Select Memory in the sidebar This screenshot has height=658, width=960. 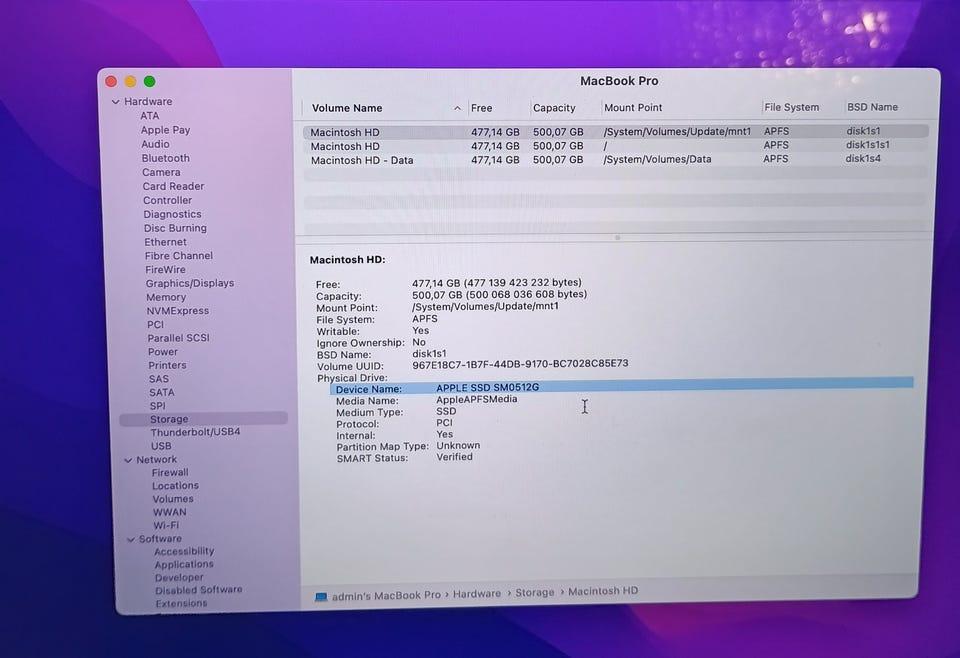tap(166, 297)
